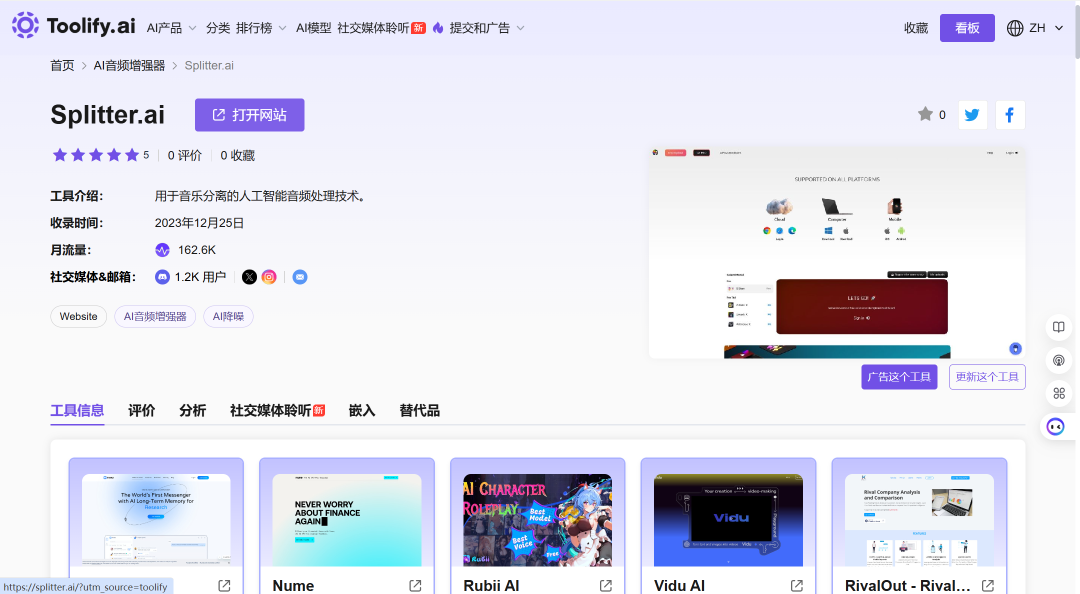Open the Rubii AI card thumbnail

pyautogui.click(x=538, y=520)
